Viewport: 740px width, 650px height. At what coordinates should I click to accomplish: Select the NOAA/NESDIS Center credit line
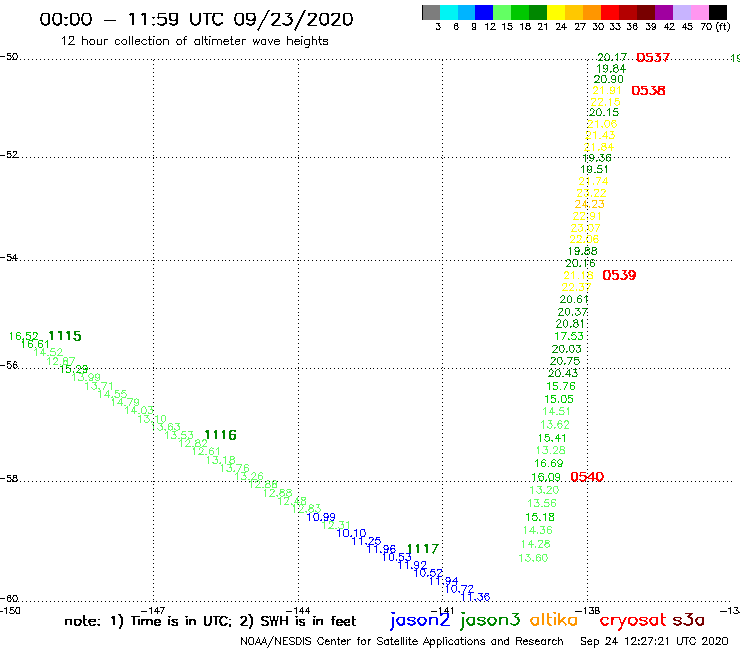pos(402,642)
